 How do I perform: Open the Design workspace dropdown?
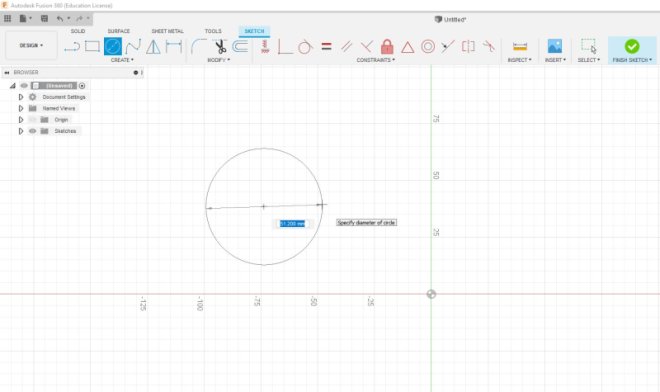pyautogui.click(x=31, y=45)
